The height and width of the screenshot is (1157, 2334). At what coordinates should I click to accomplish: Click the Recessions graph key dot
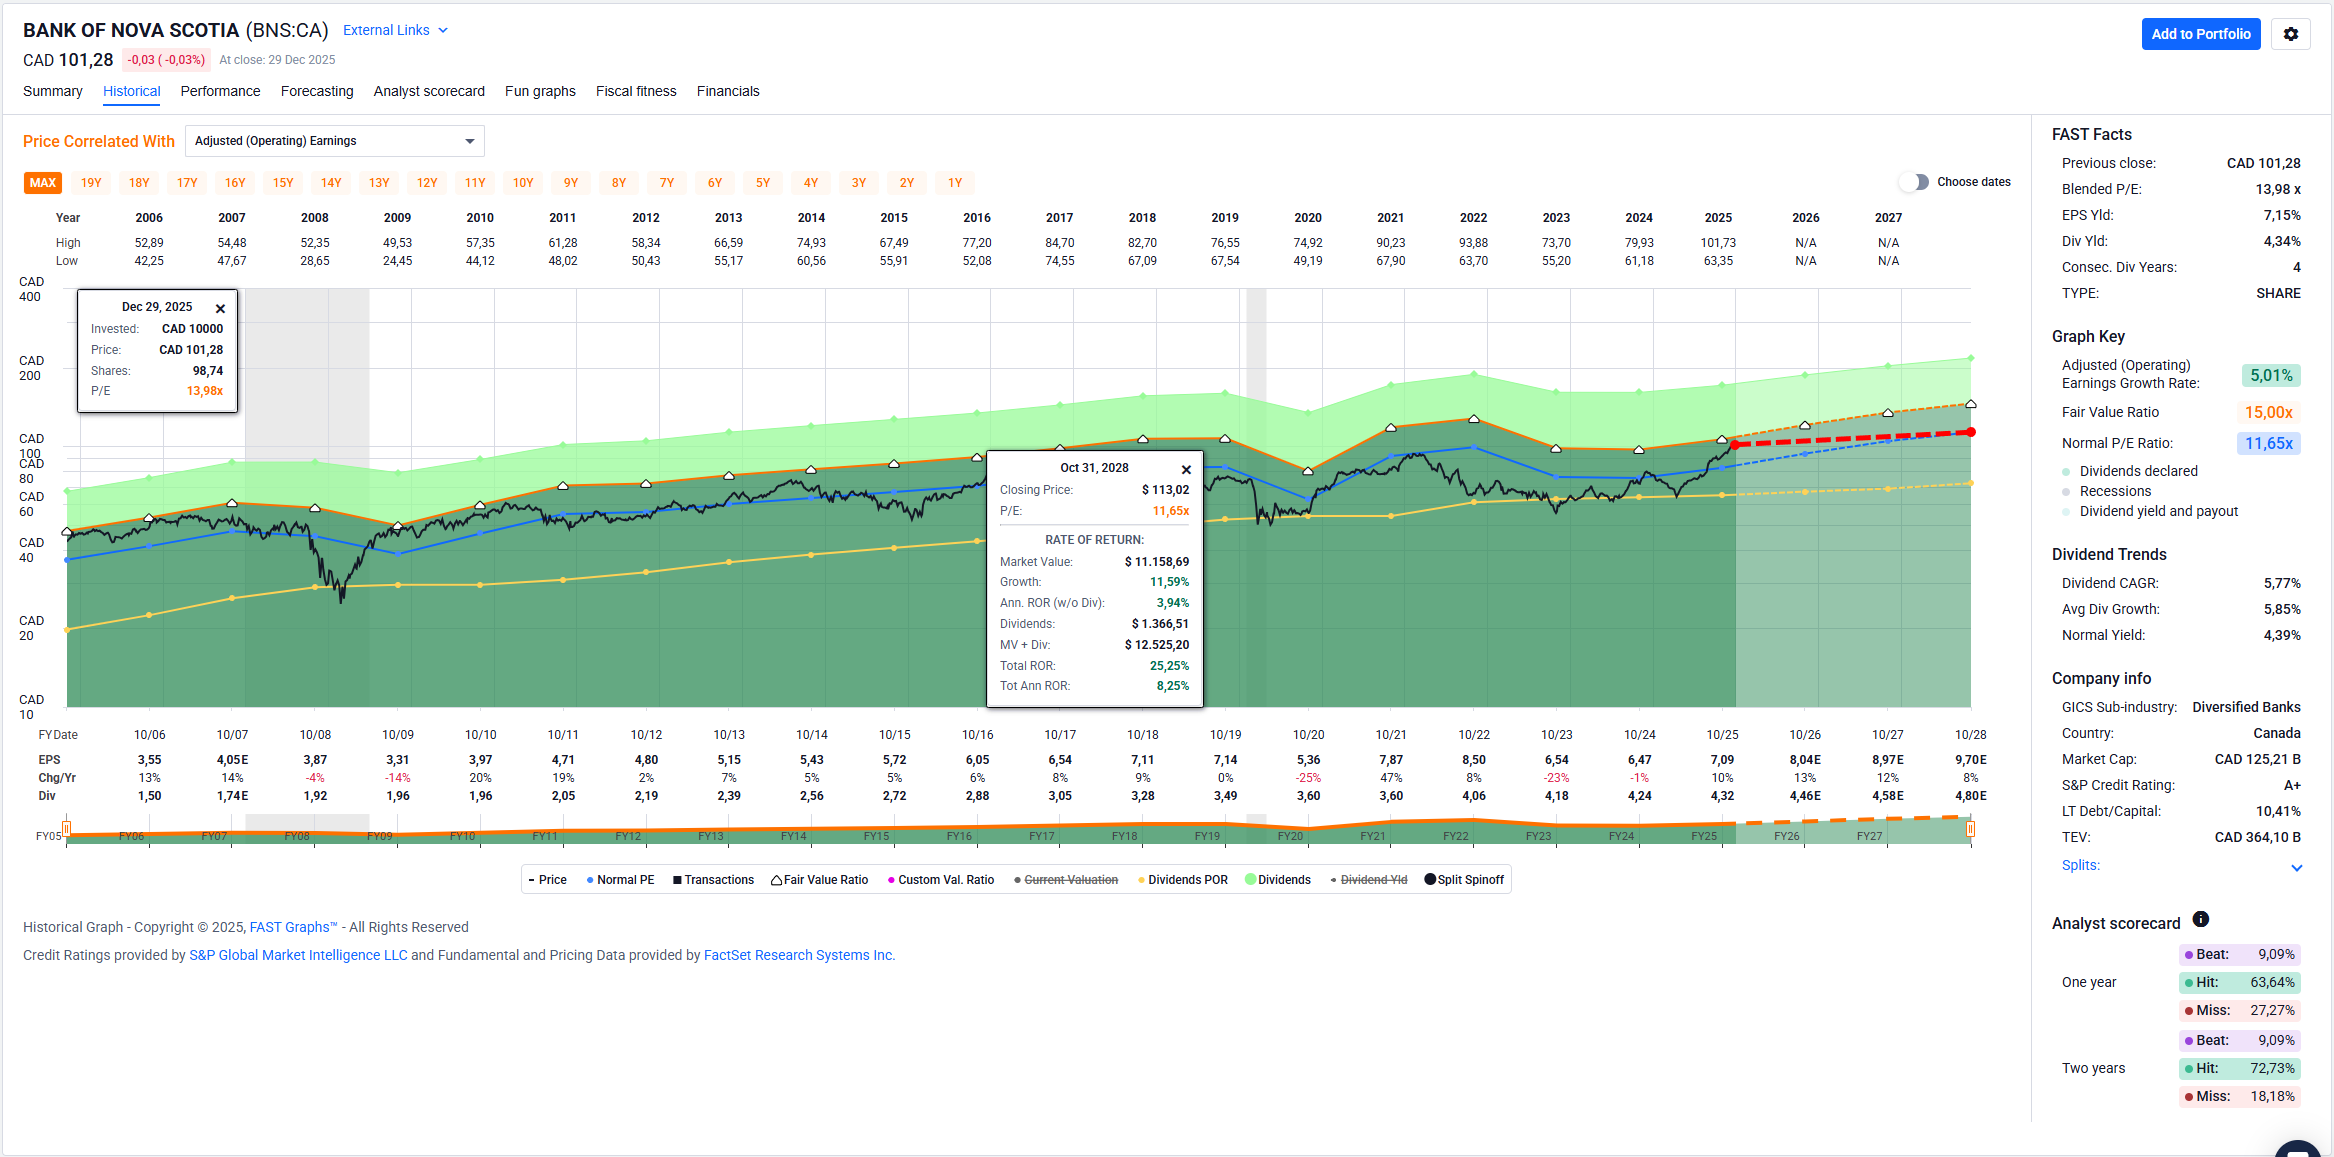click(2066, 492)
